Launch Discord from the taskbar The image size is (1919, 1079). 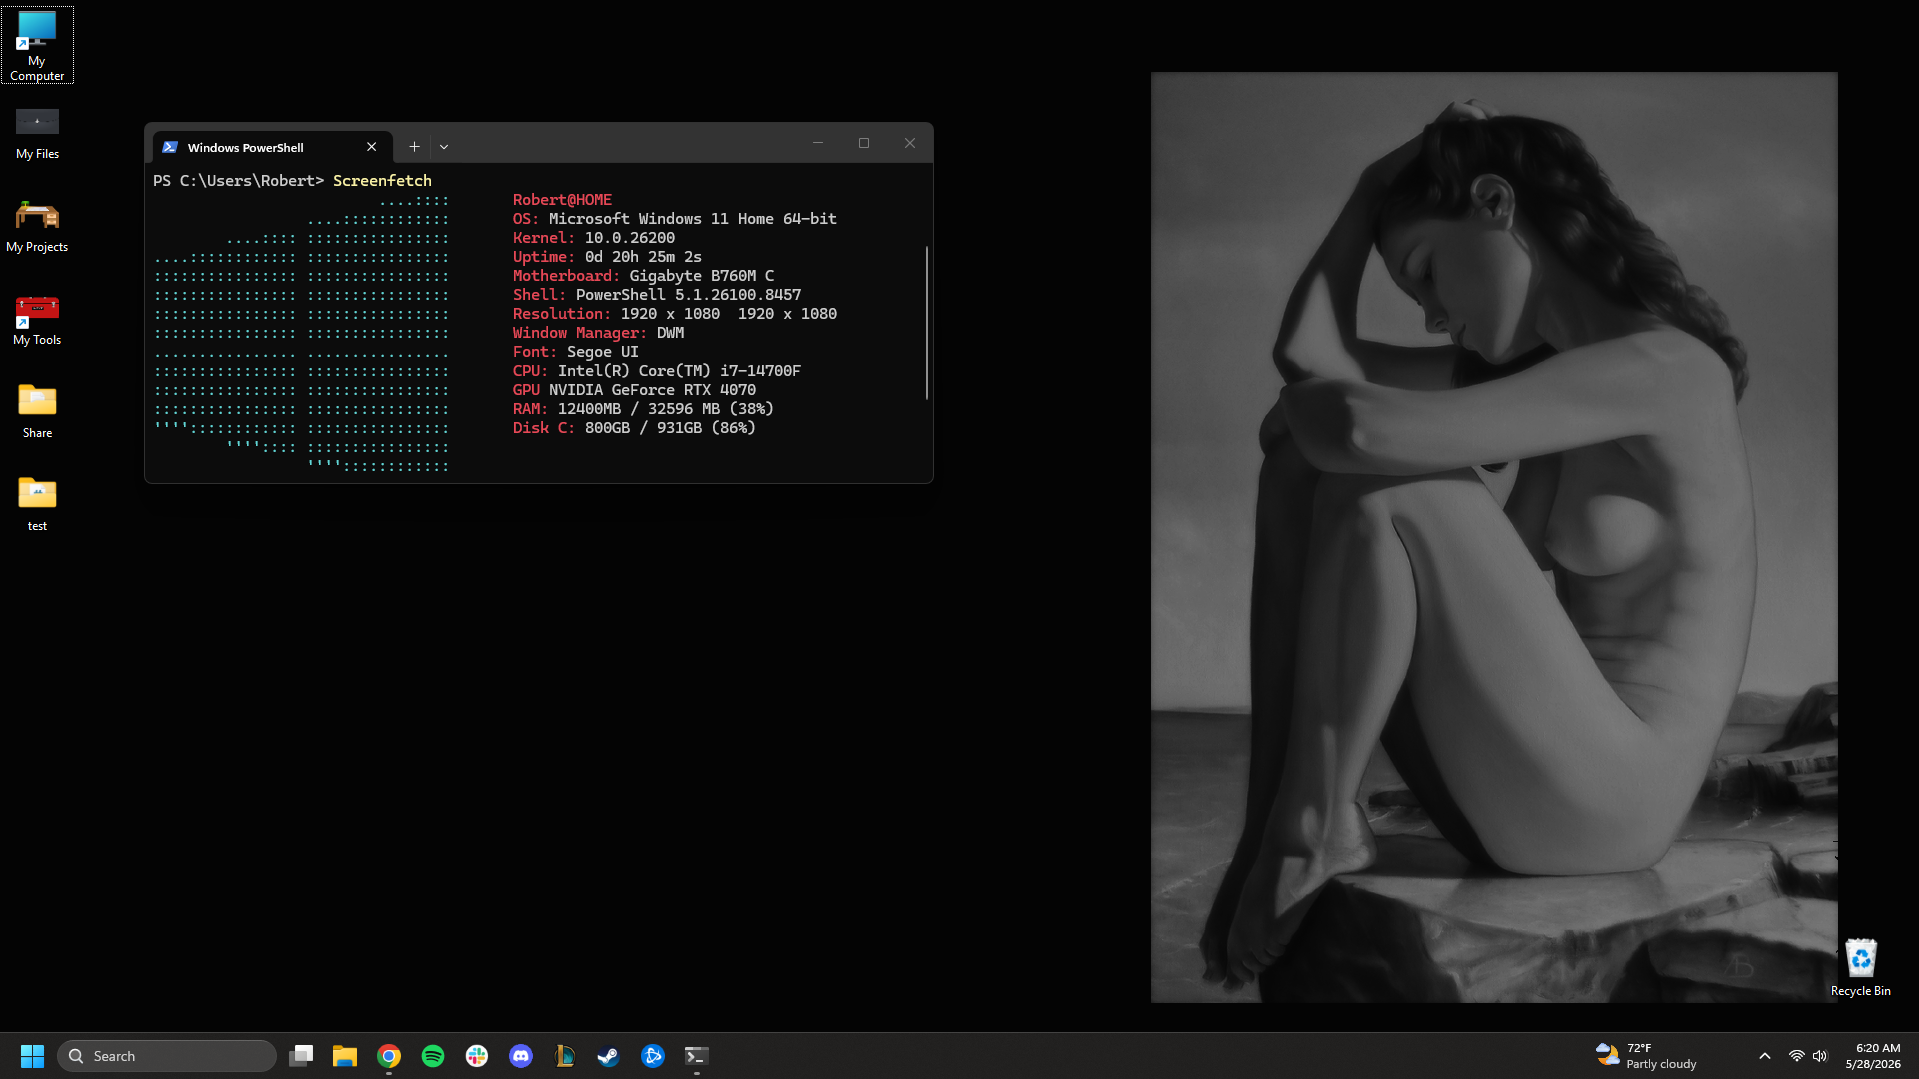[x=521, y=1056]
